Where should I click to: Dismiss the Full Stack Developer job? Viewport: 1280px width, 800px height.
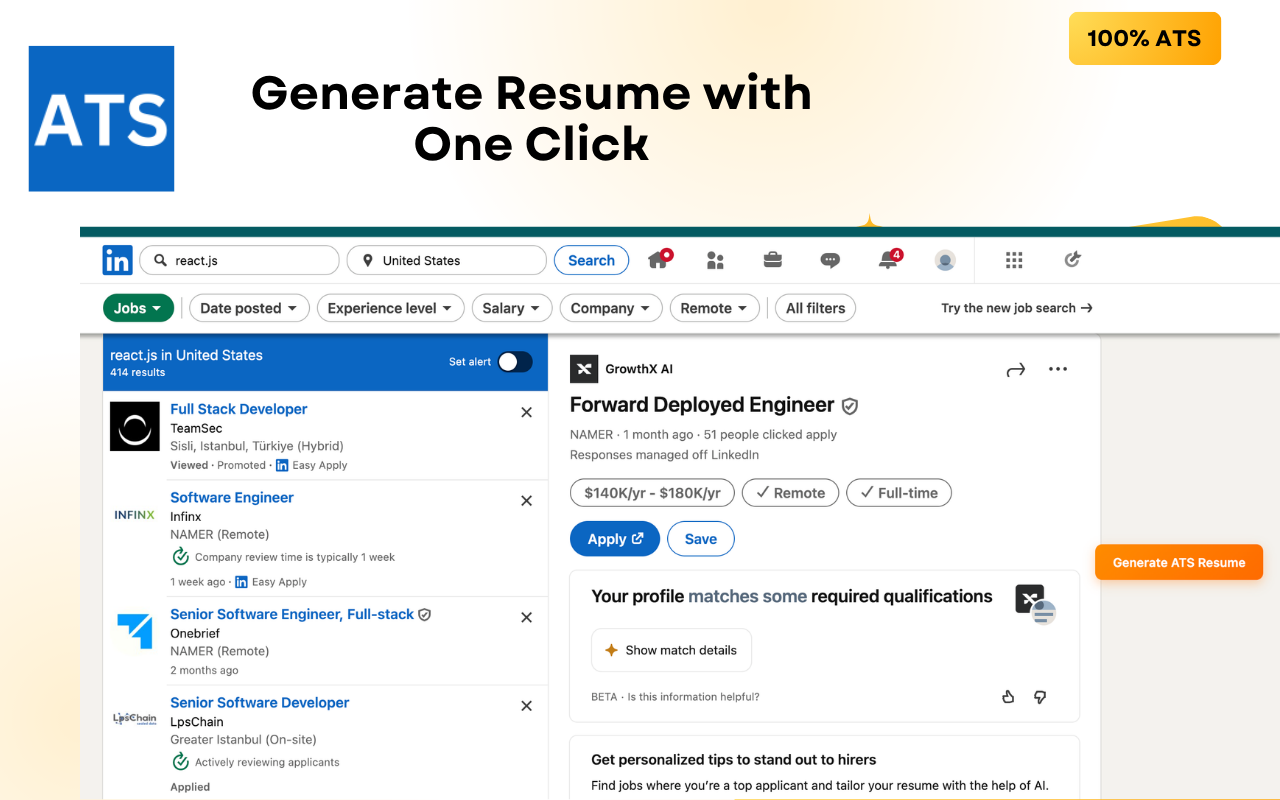click(x=527, y=412)
